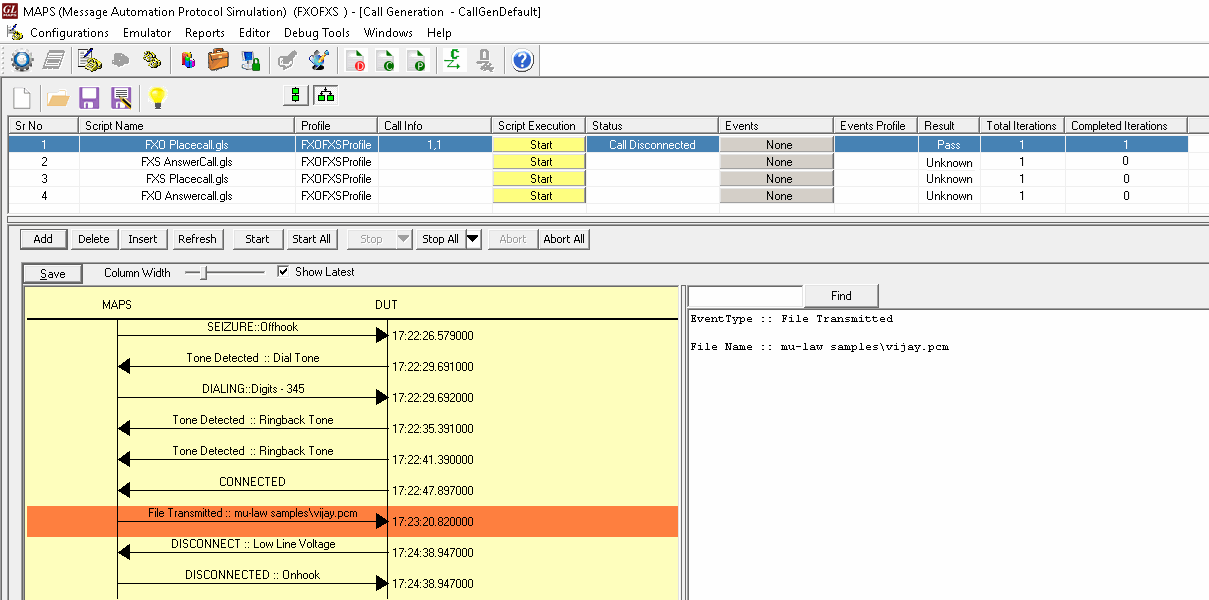Start the FXS Placecall.gls script
Screen dimensions: 1209x600
point(541,179)
